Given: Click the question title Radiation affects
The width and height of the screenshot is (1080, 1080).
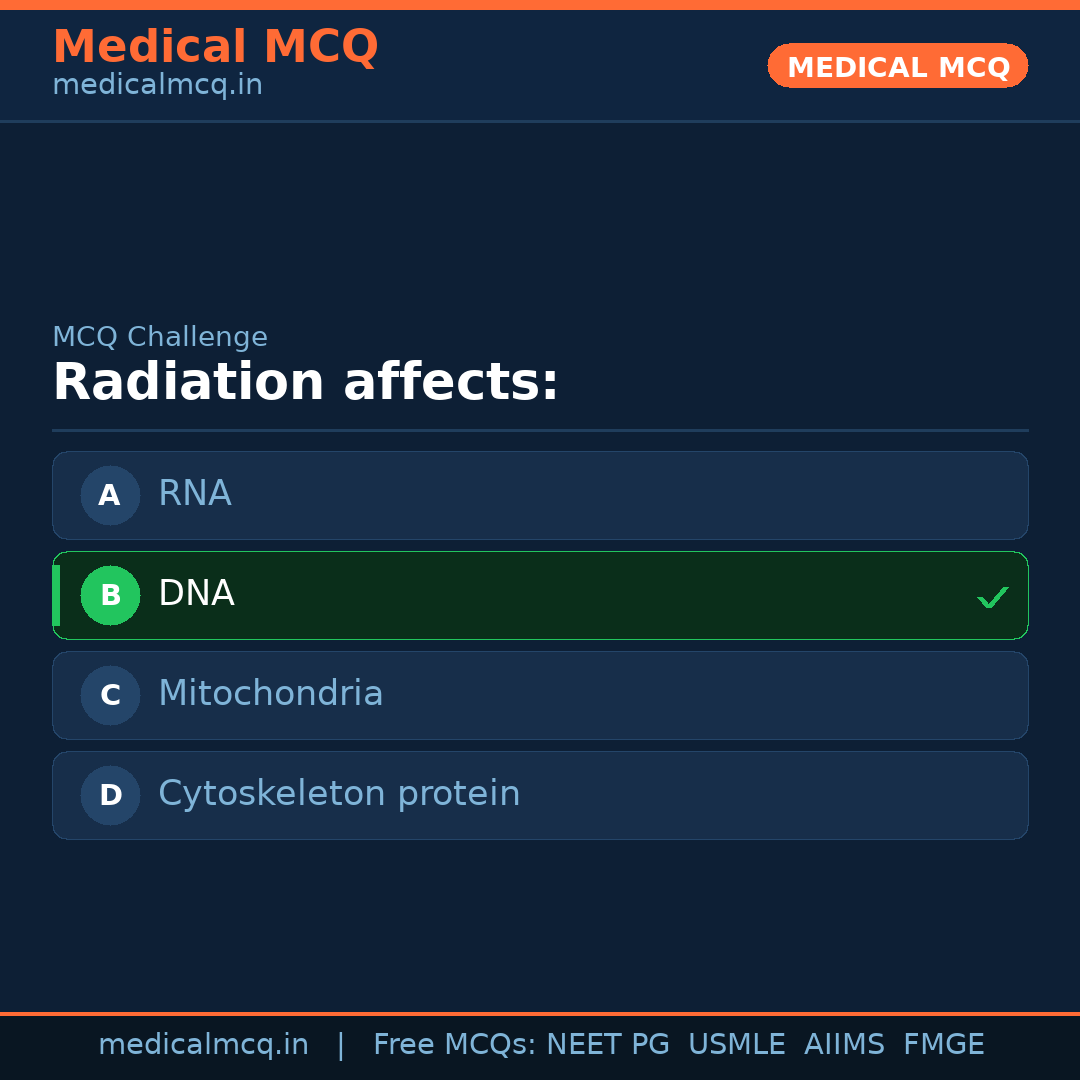Looking at the screenshot, I should [307, 381].
